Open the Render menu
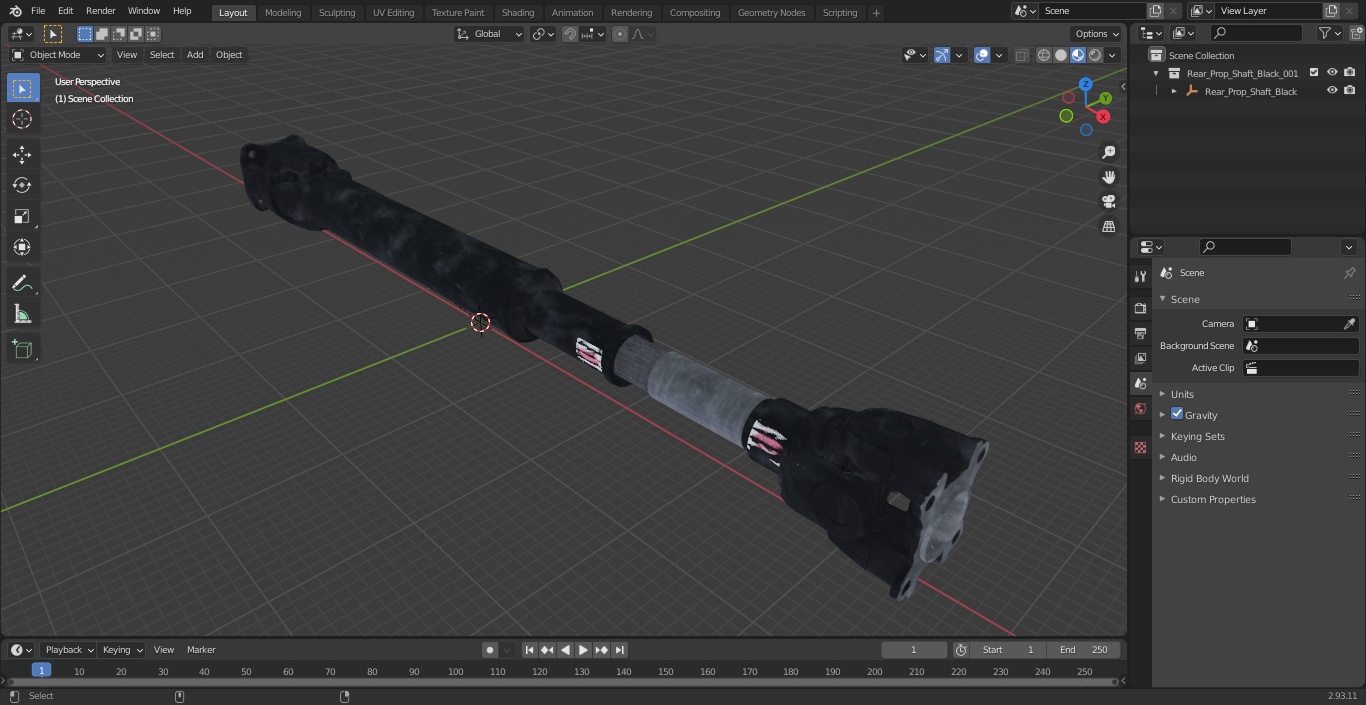 100,11
